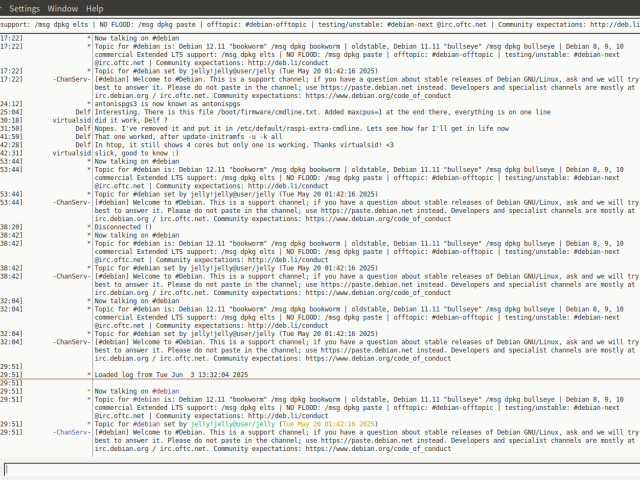Click the green jelly!jelly@user/jelly hostmask
Image resolution: width=640 pixels, height=480 pixels.
pos(233,424)
